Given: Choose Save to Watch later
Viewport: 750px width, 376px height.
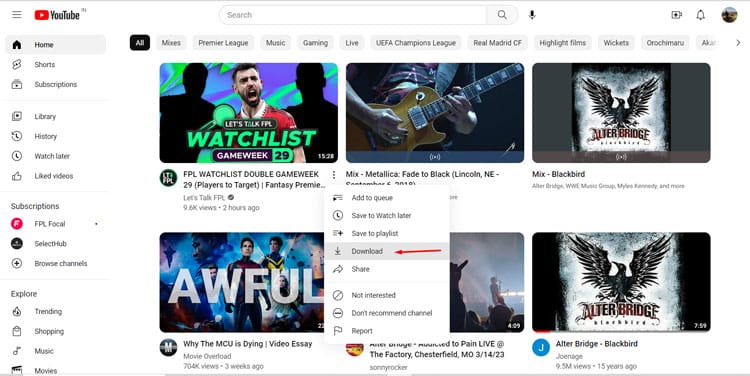Looking at the screenshot, I should (x=386, y=216).
